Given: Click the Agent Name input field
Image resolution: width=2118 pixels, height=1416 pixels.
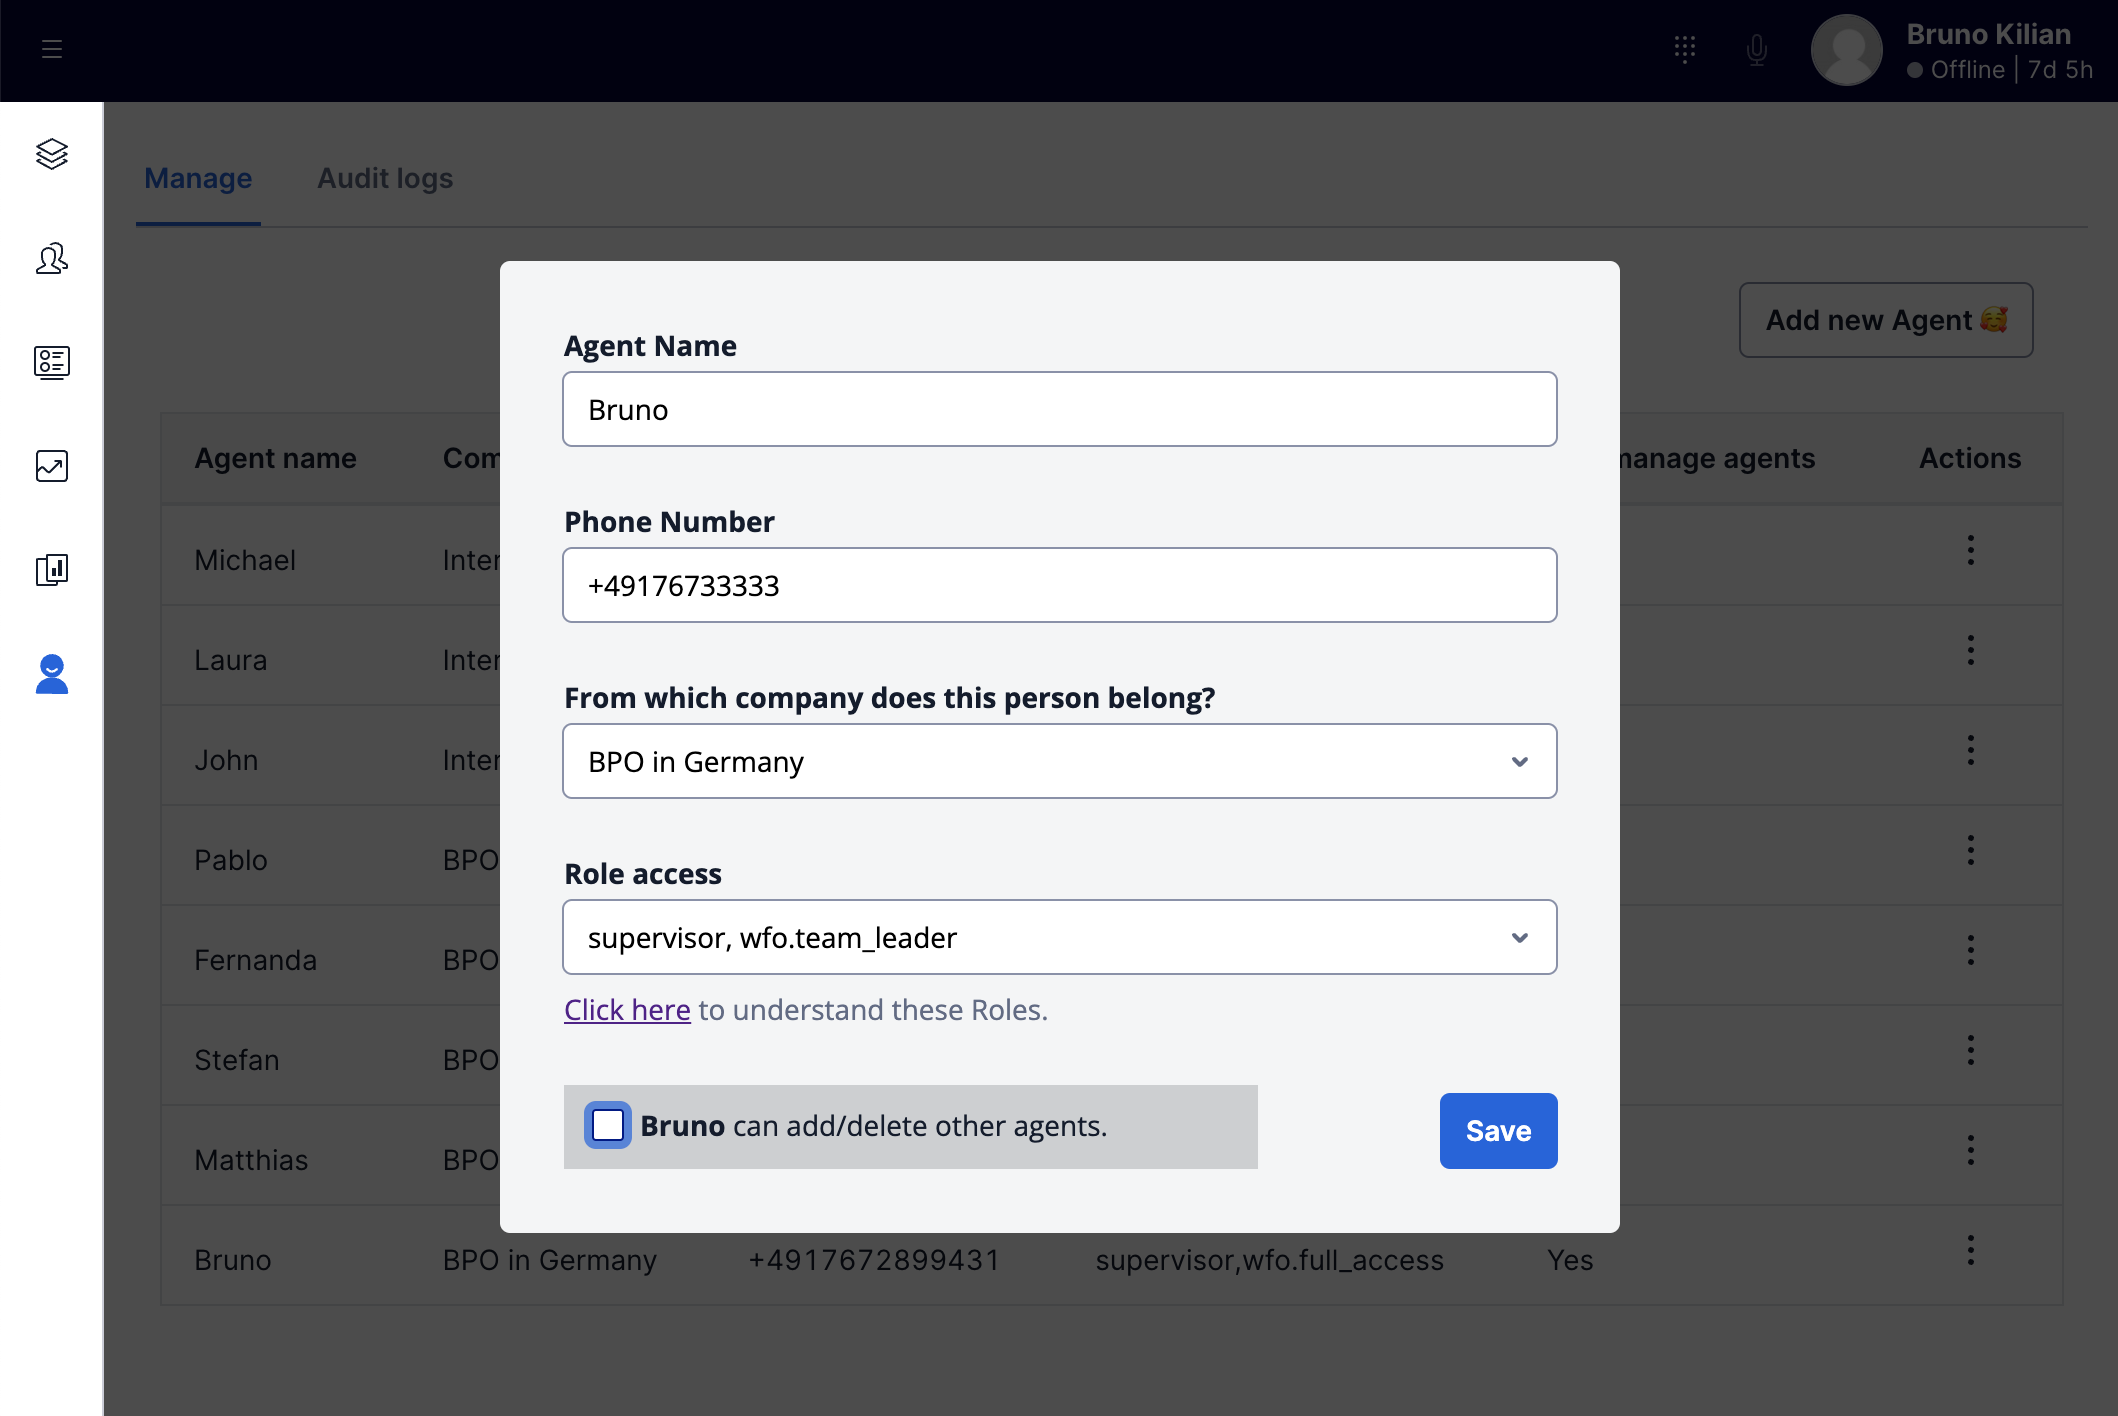Looking at the screenshot, I should point(1059,410).
